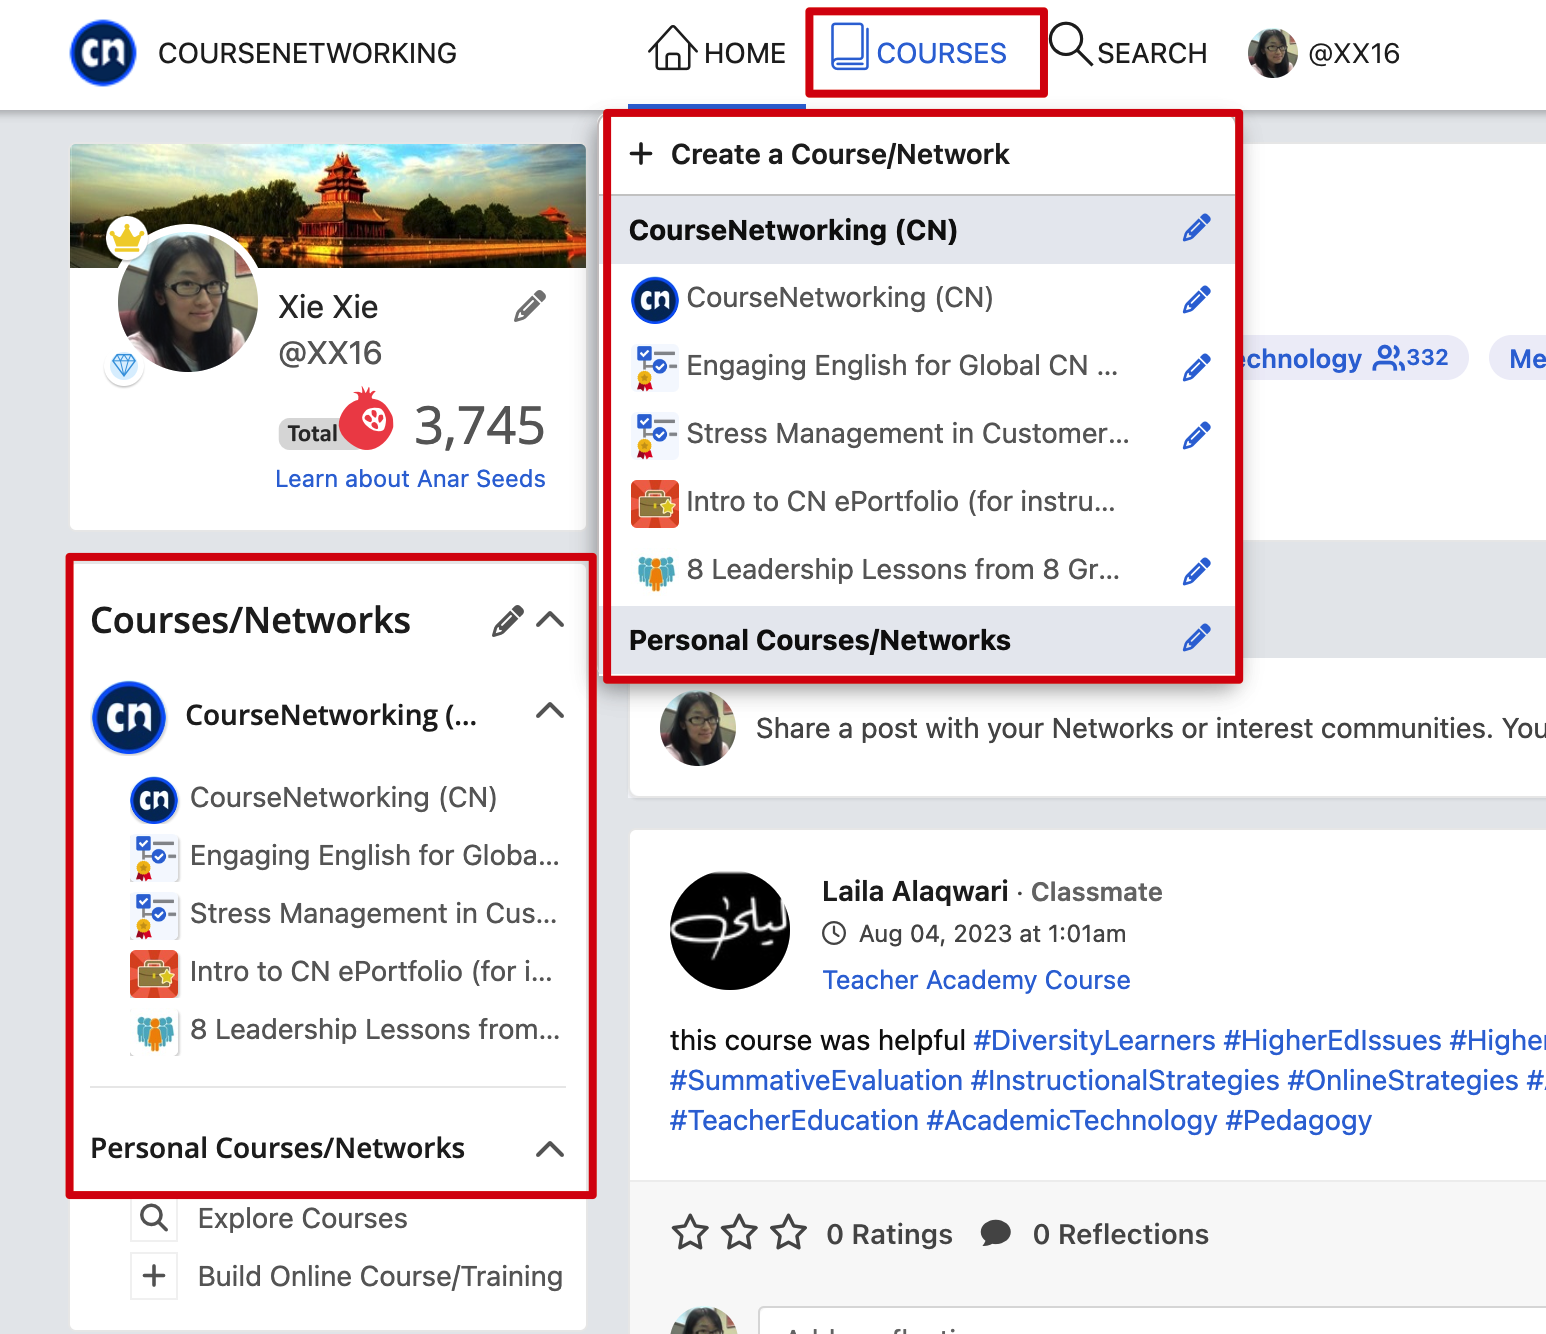Rate post with third star
This screenshot has width=1546, height=1334.
788,1232
